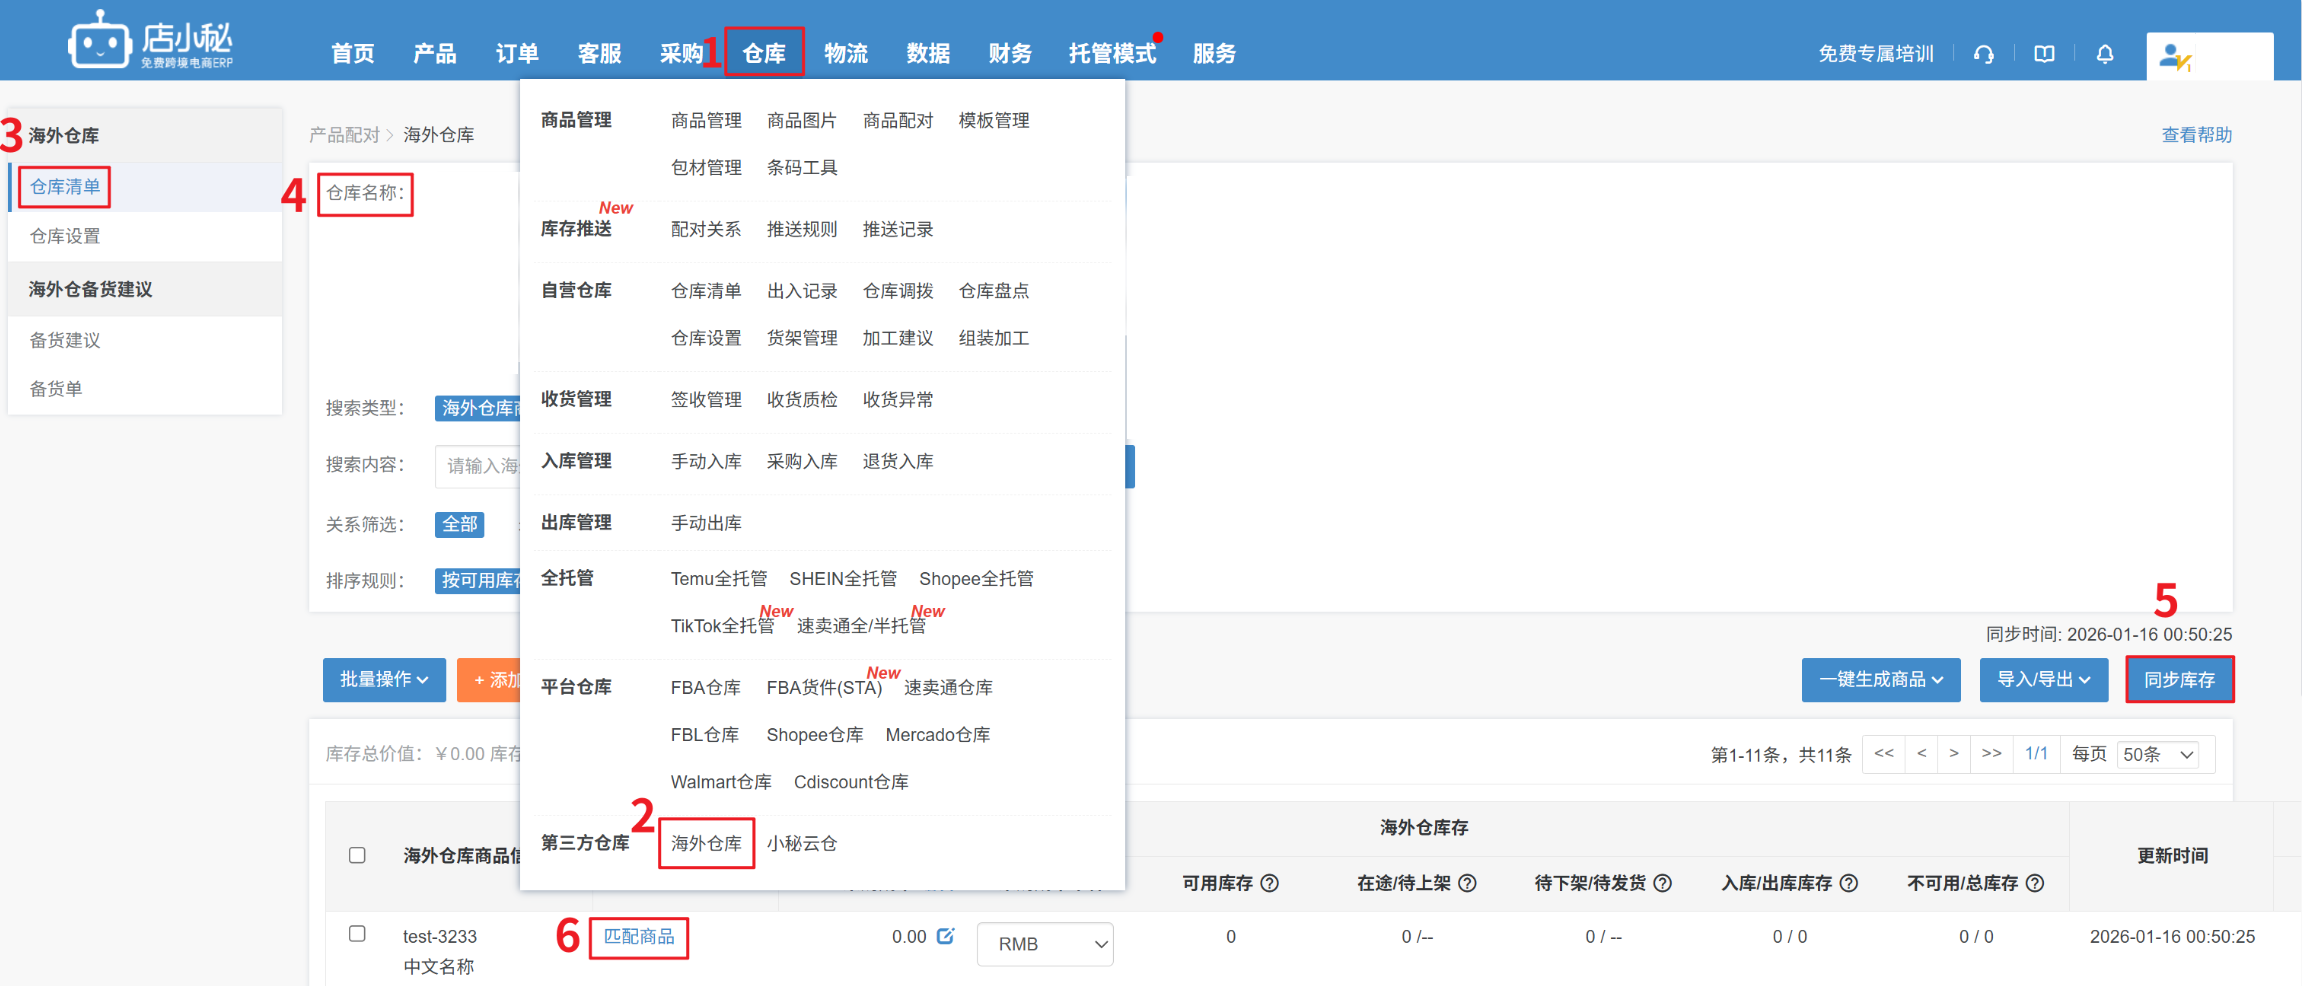Open the RMB currency dropdown
The width and height of the screenshot is (2302, 986).
tap(1045, 944)
